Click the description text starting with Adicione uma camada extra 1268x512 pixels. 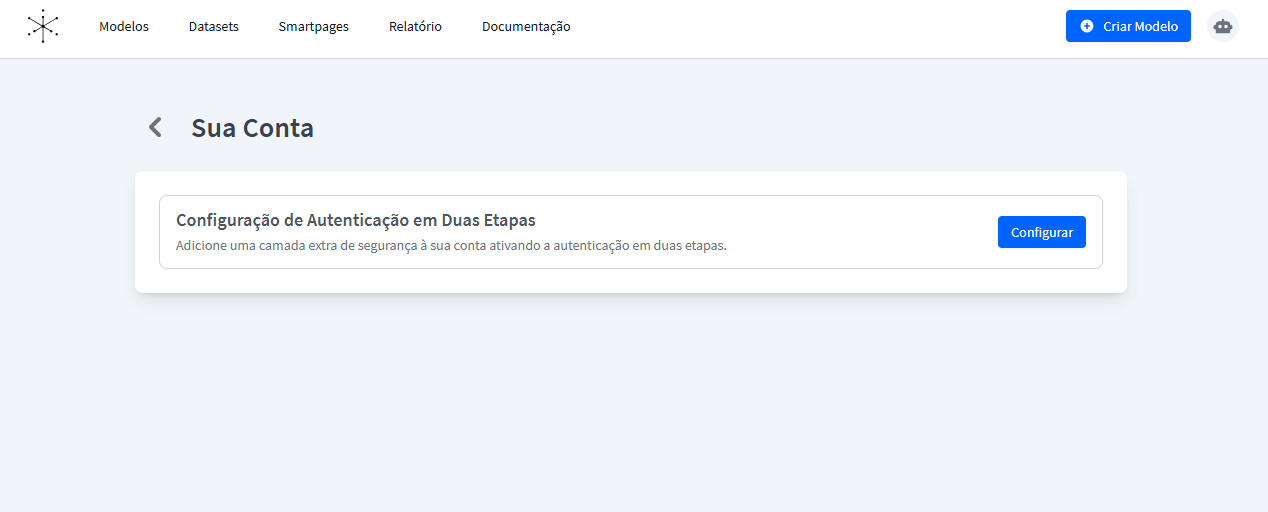tap(451, 245)
